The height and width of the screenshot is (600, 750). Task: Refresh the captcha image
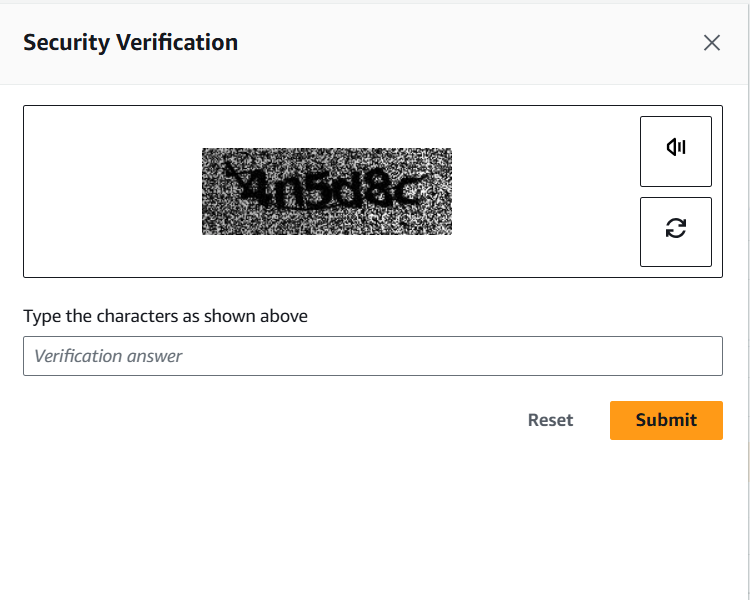click(676, 231)
